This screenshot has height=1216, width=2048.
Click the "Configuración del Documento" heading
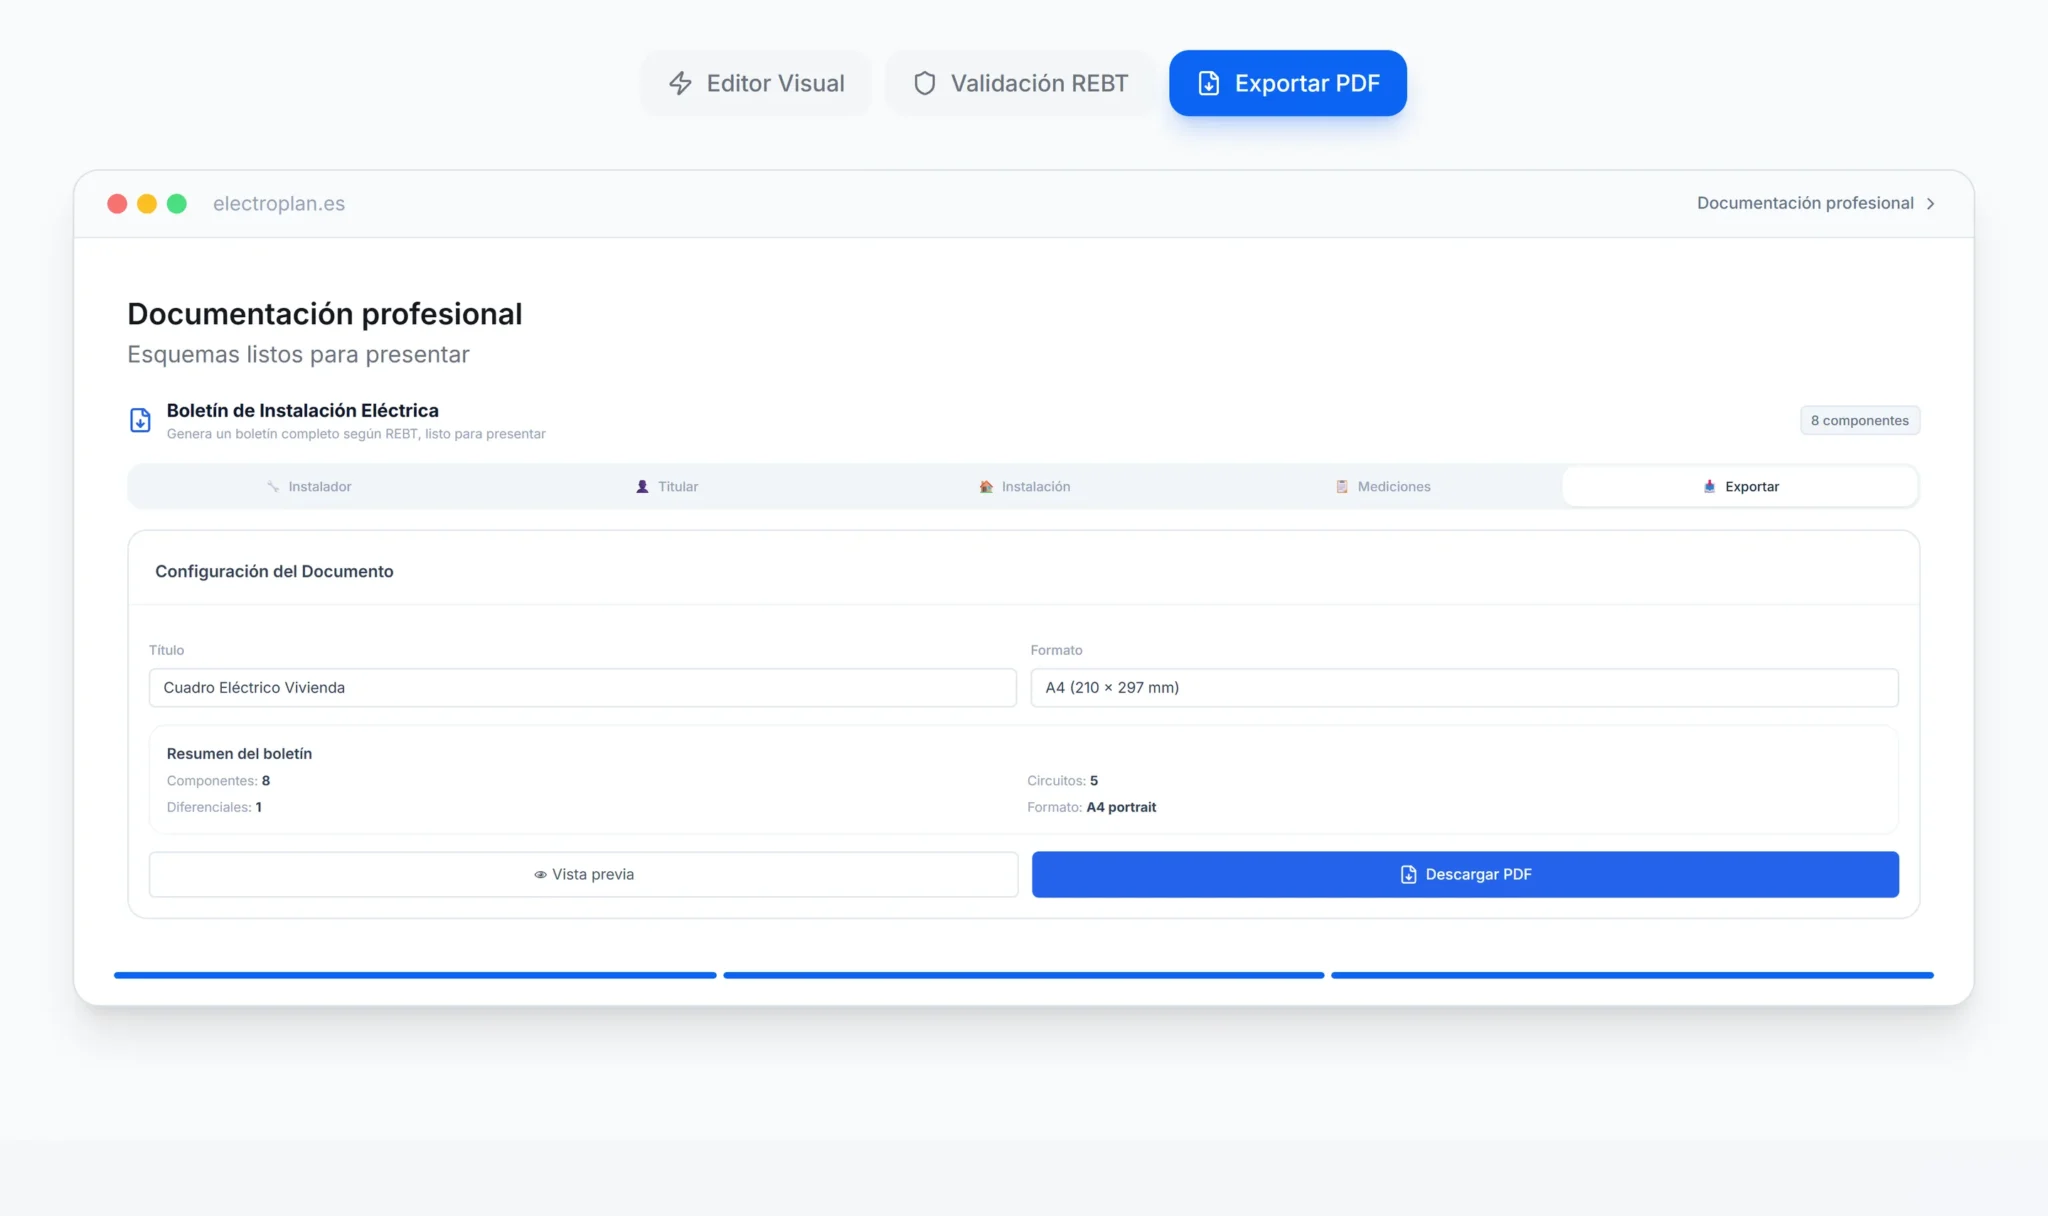pyautogui.click(x=274, y=571)
